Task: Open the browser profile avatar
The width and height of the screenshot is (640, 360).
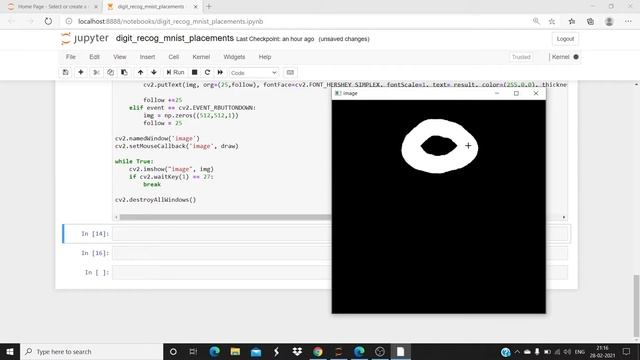Action: [609, 21]
